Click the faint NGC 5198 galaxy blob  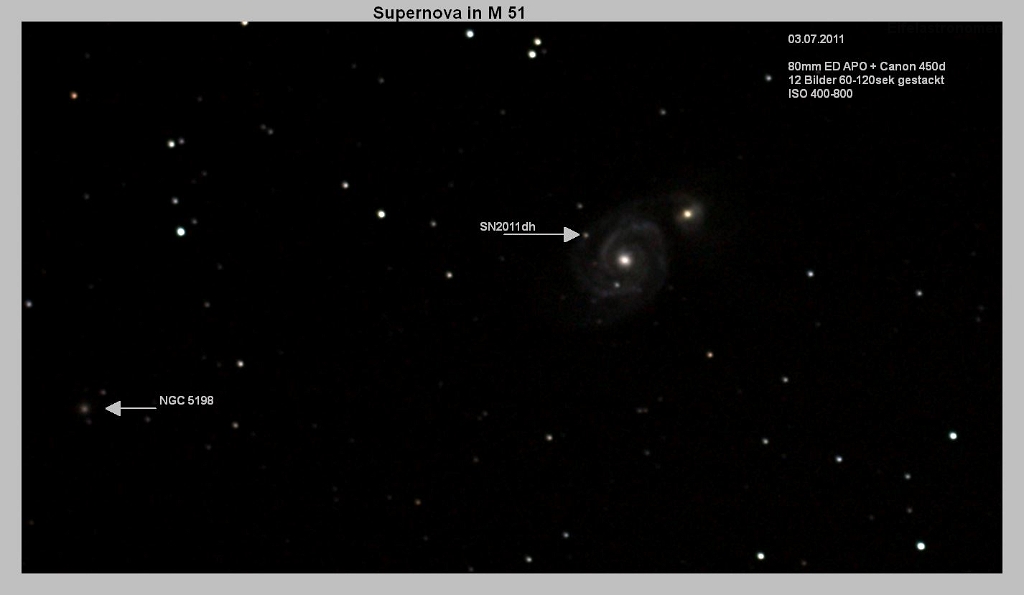(85, 408)
